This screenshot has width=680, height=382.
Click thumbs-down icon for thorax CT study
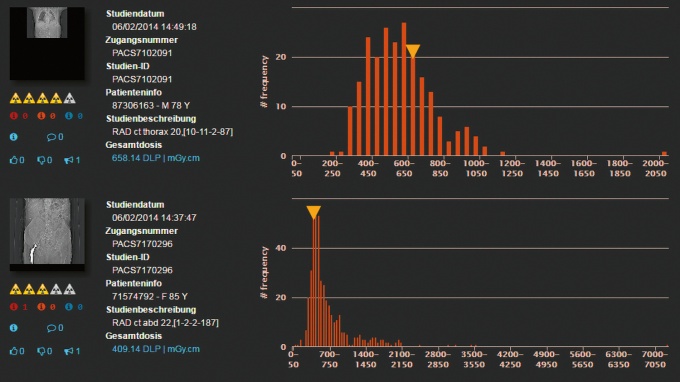[41, 160]
